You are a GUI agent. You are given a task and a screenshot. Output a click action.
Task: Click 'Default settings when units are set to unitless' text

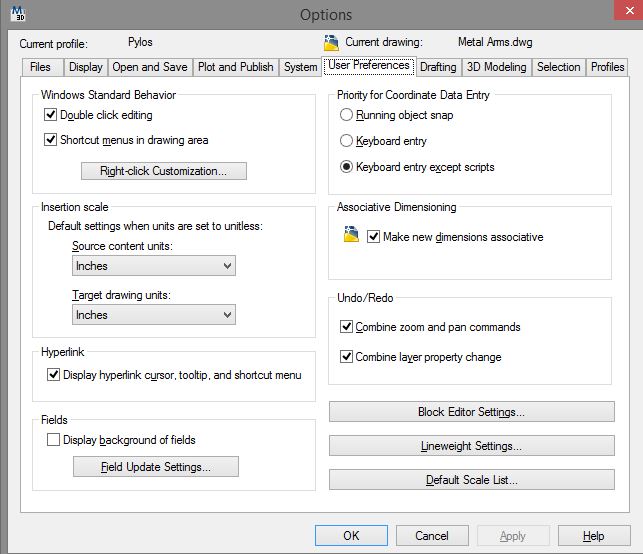click(155, 226)
